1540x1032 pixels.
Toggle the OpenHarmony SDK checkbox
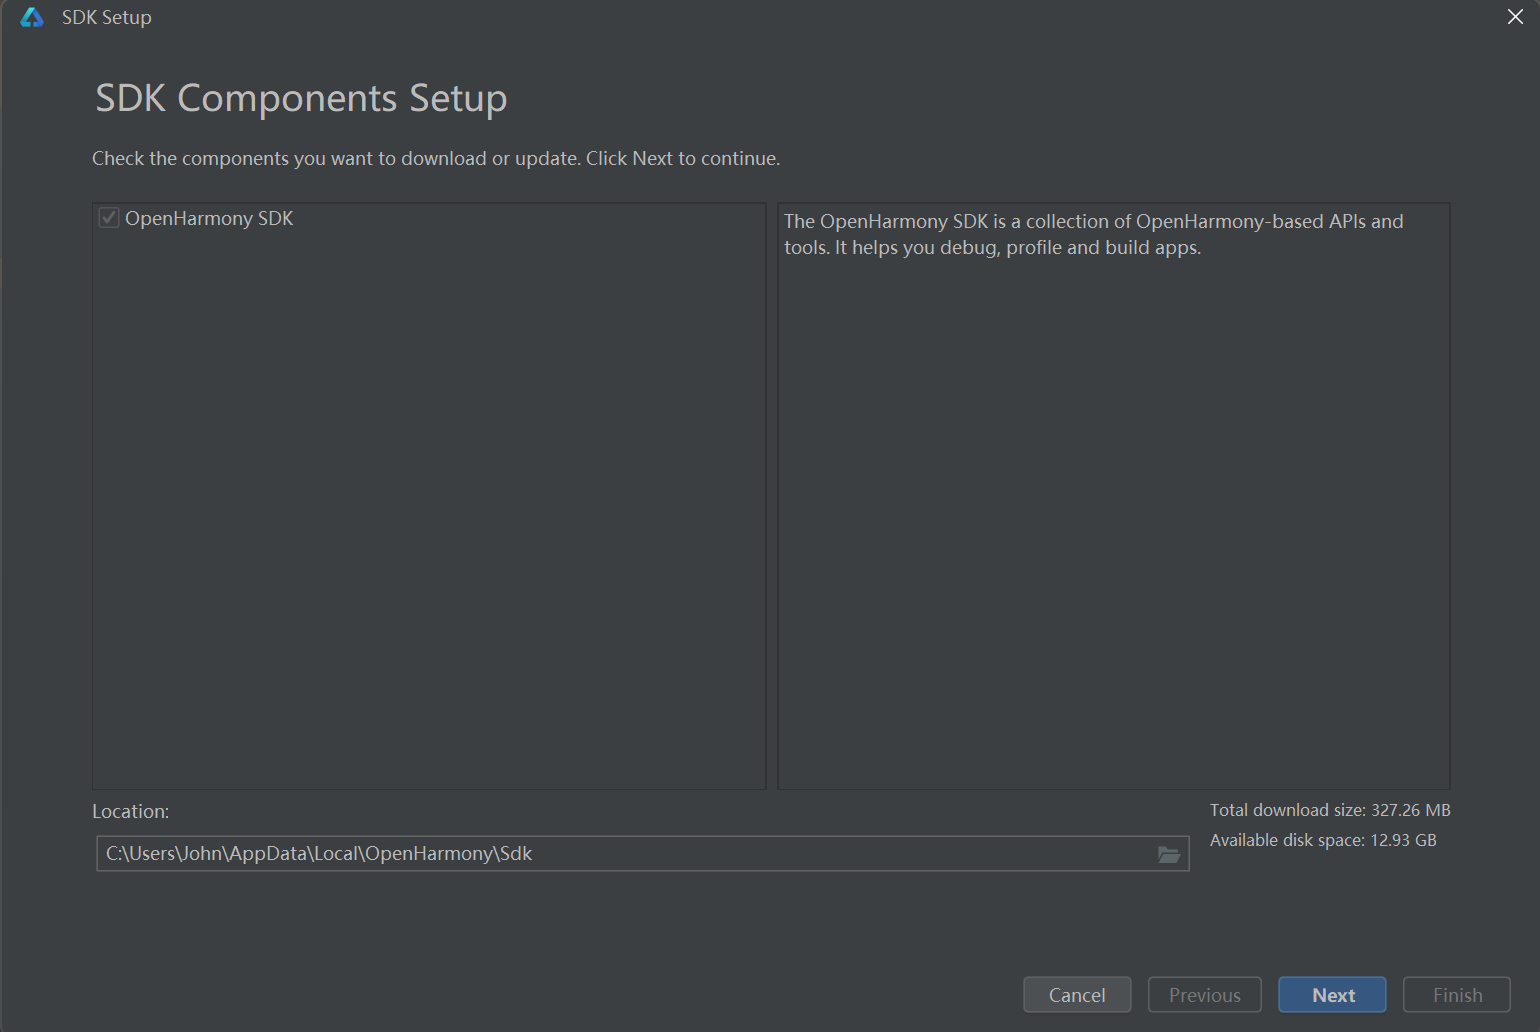[109, 218]
